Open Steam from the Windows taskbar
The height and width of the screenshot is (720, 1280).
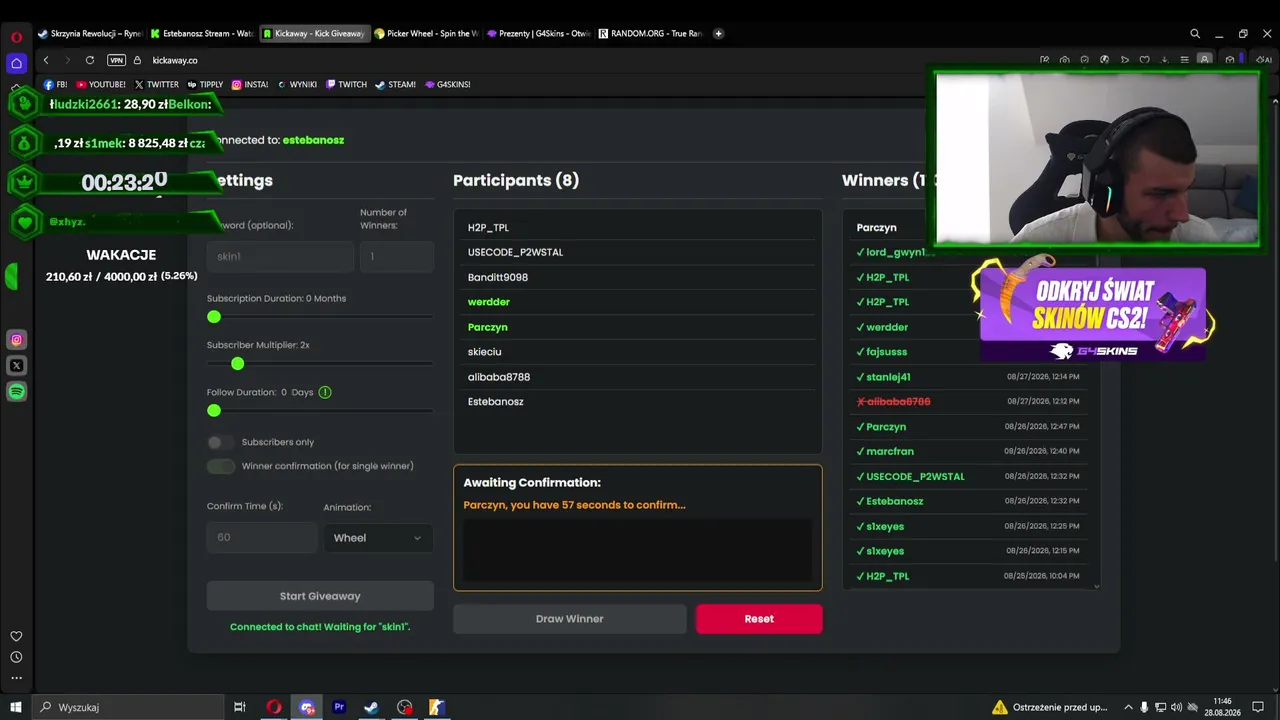[371, 707]
